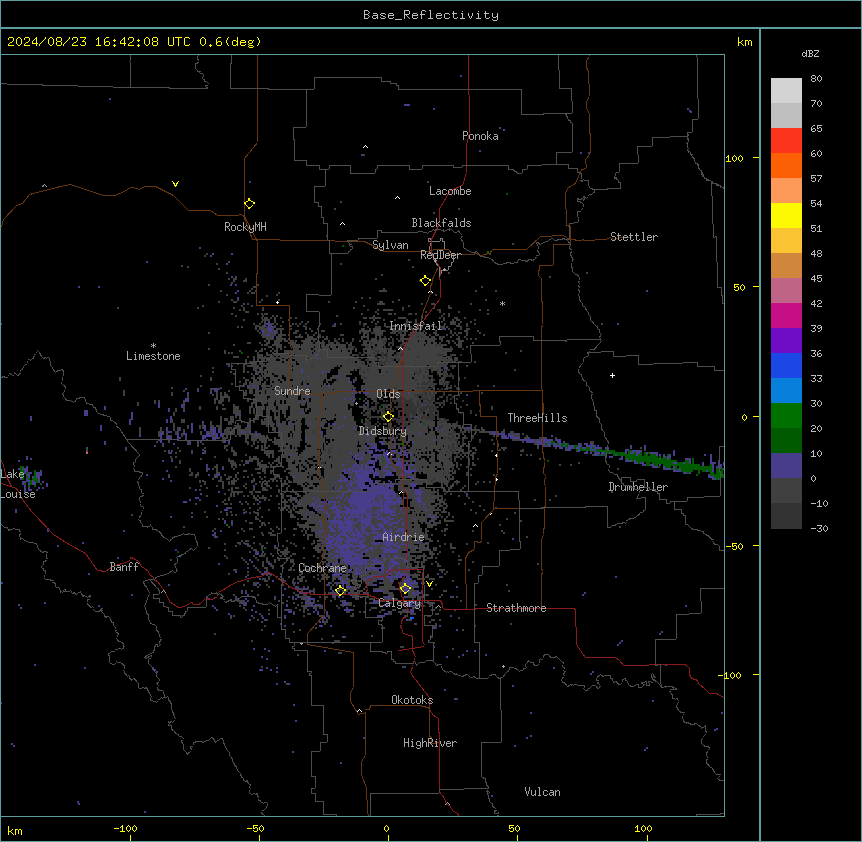Click the km unit label at bottom left
This screenshot has width=862, height=842.
(15, 830)
